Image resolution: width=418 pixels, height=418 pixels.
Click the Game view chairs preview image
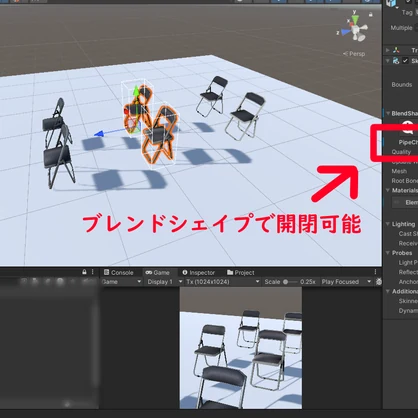coord(241,348)
